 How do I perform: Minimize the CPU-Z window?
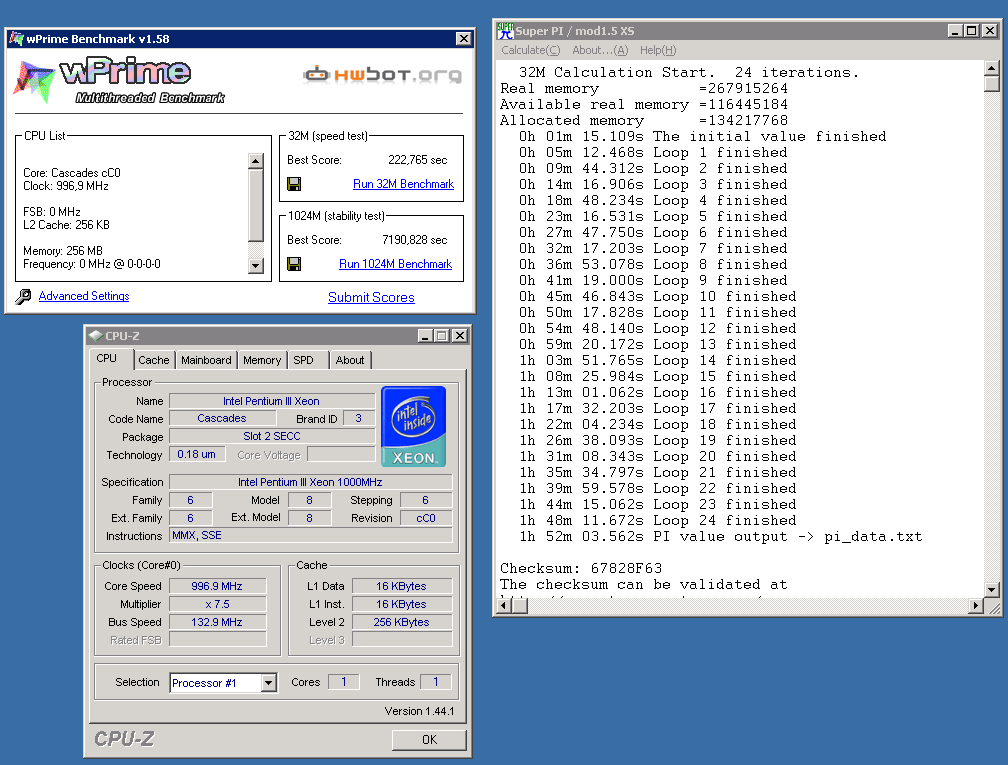coord(425,336)
